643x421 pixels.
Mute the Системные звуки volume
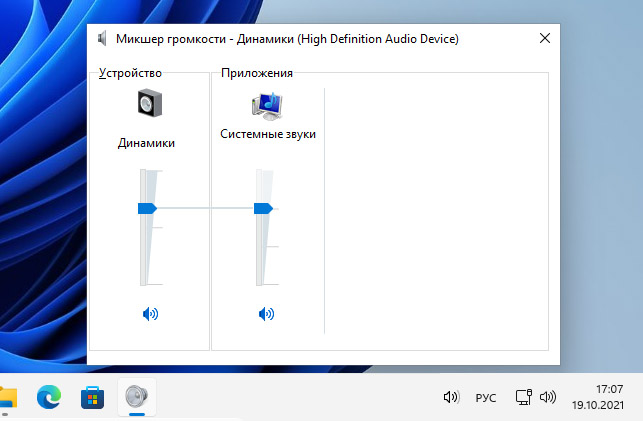pos(266,314)
